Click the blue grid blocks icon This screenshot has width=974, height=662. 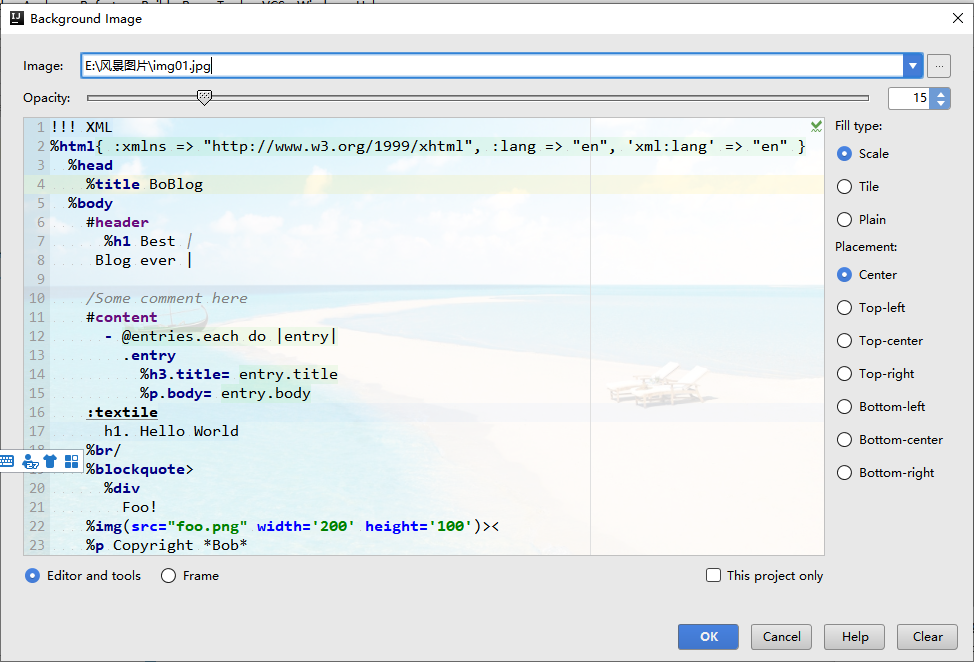coord(70,461)
